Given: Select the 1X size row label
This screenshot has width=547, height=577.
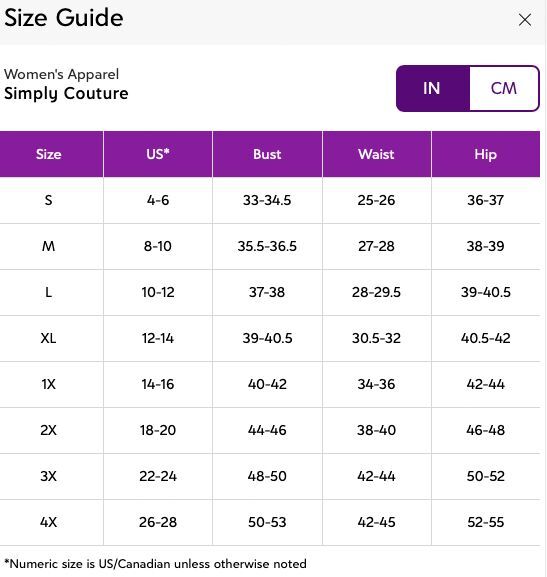Looking at the screenshot, I should tap(48, 384).
